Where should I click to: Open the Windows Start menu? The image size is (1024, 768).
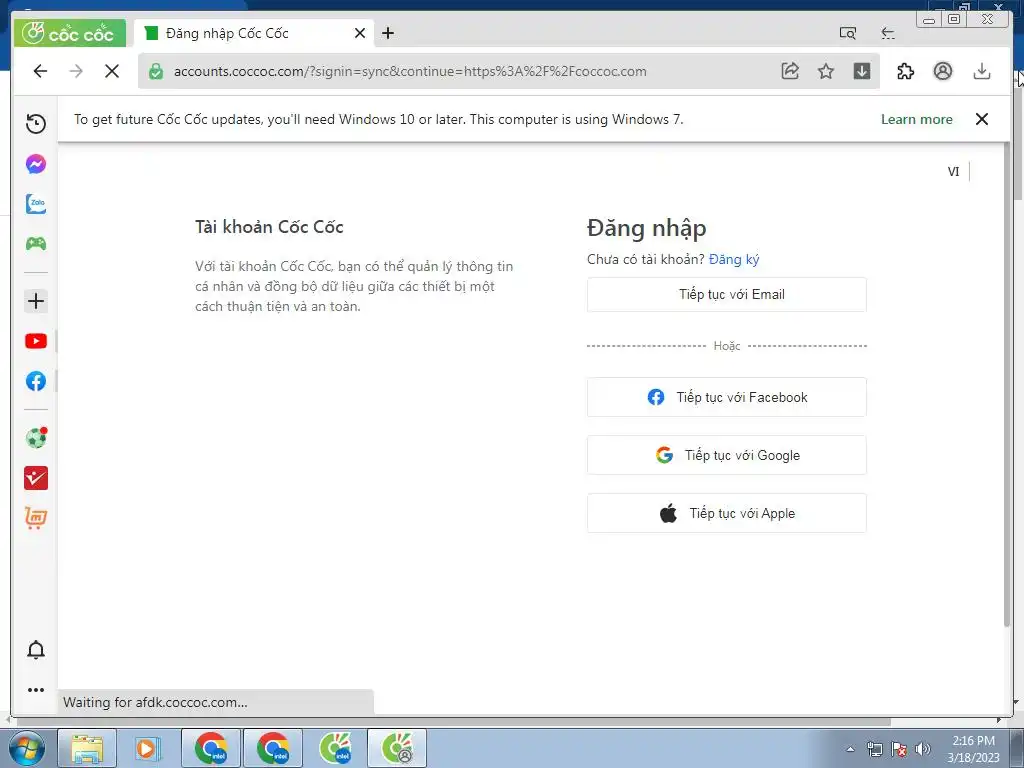pos(27,748)
